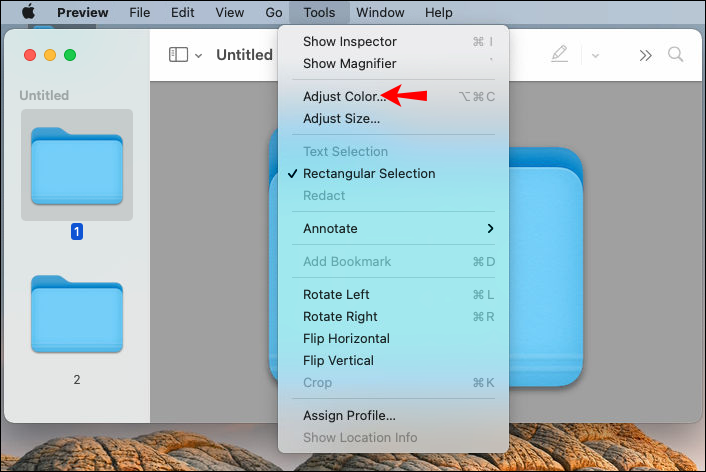This screenshot has width=706, height=472.
Task: Expand the sidebar view options chevron
Action: click(x=199, y=55)
